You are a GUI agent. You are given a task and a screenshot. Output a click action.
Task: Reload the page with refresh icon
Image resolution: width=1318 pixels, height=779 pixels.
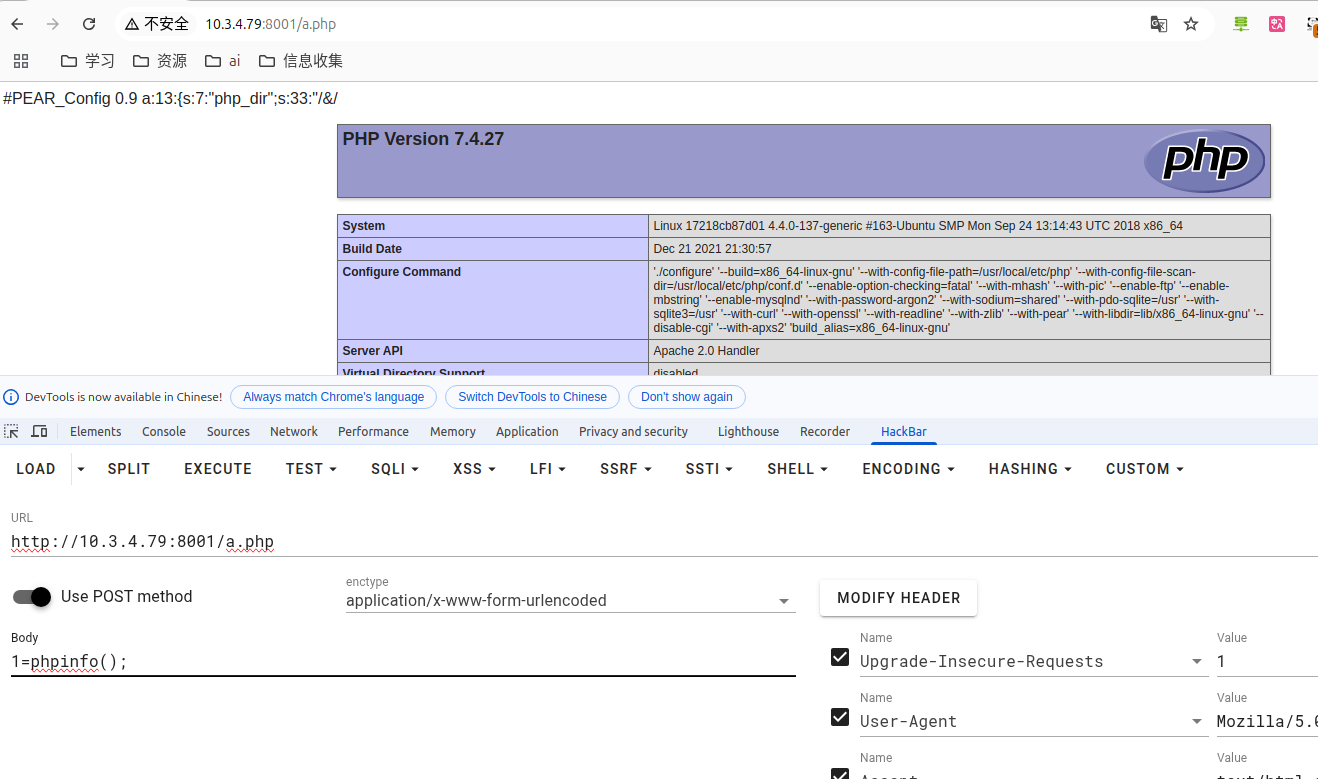tap(89, 24)
